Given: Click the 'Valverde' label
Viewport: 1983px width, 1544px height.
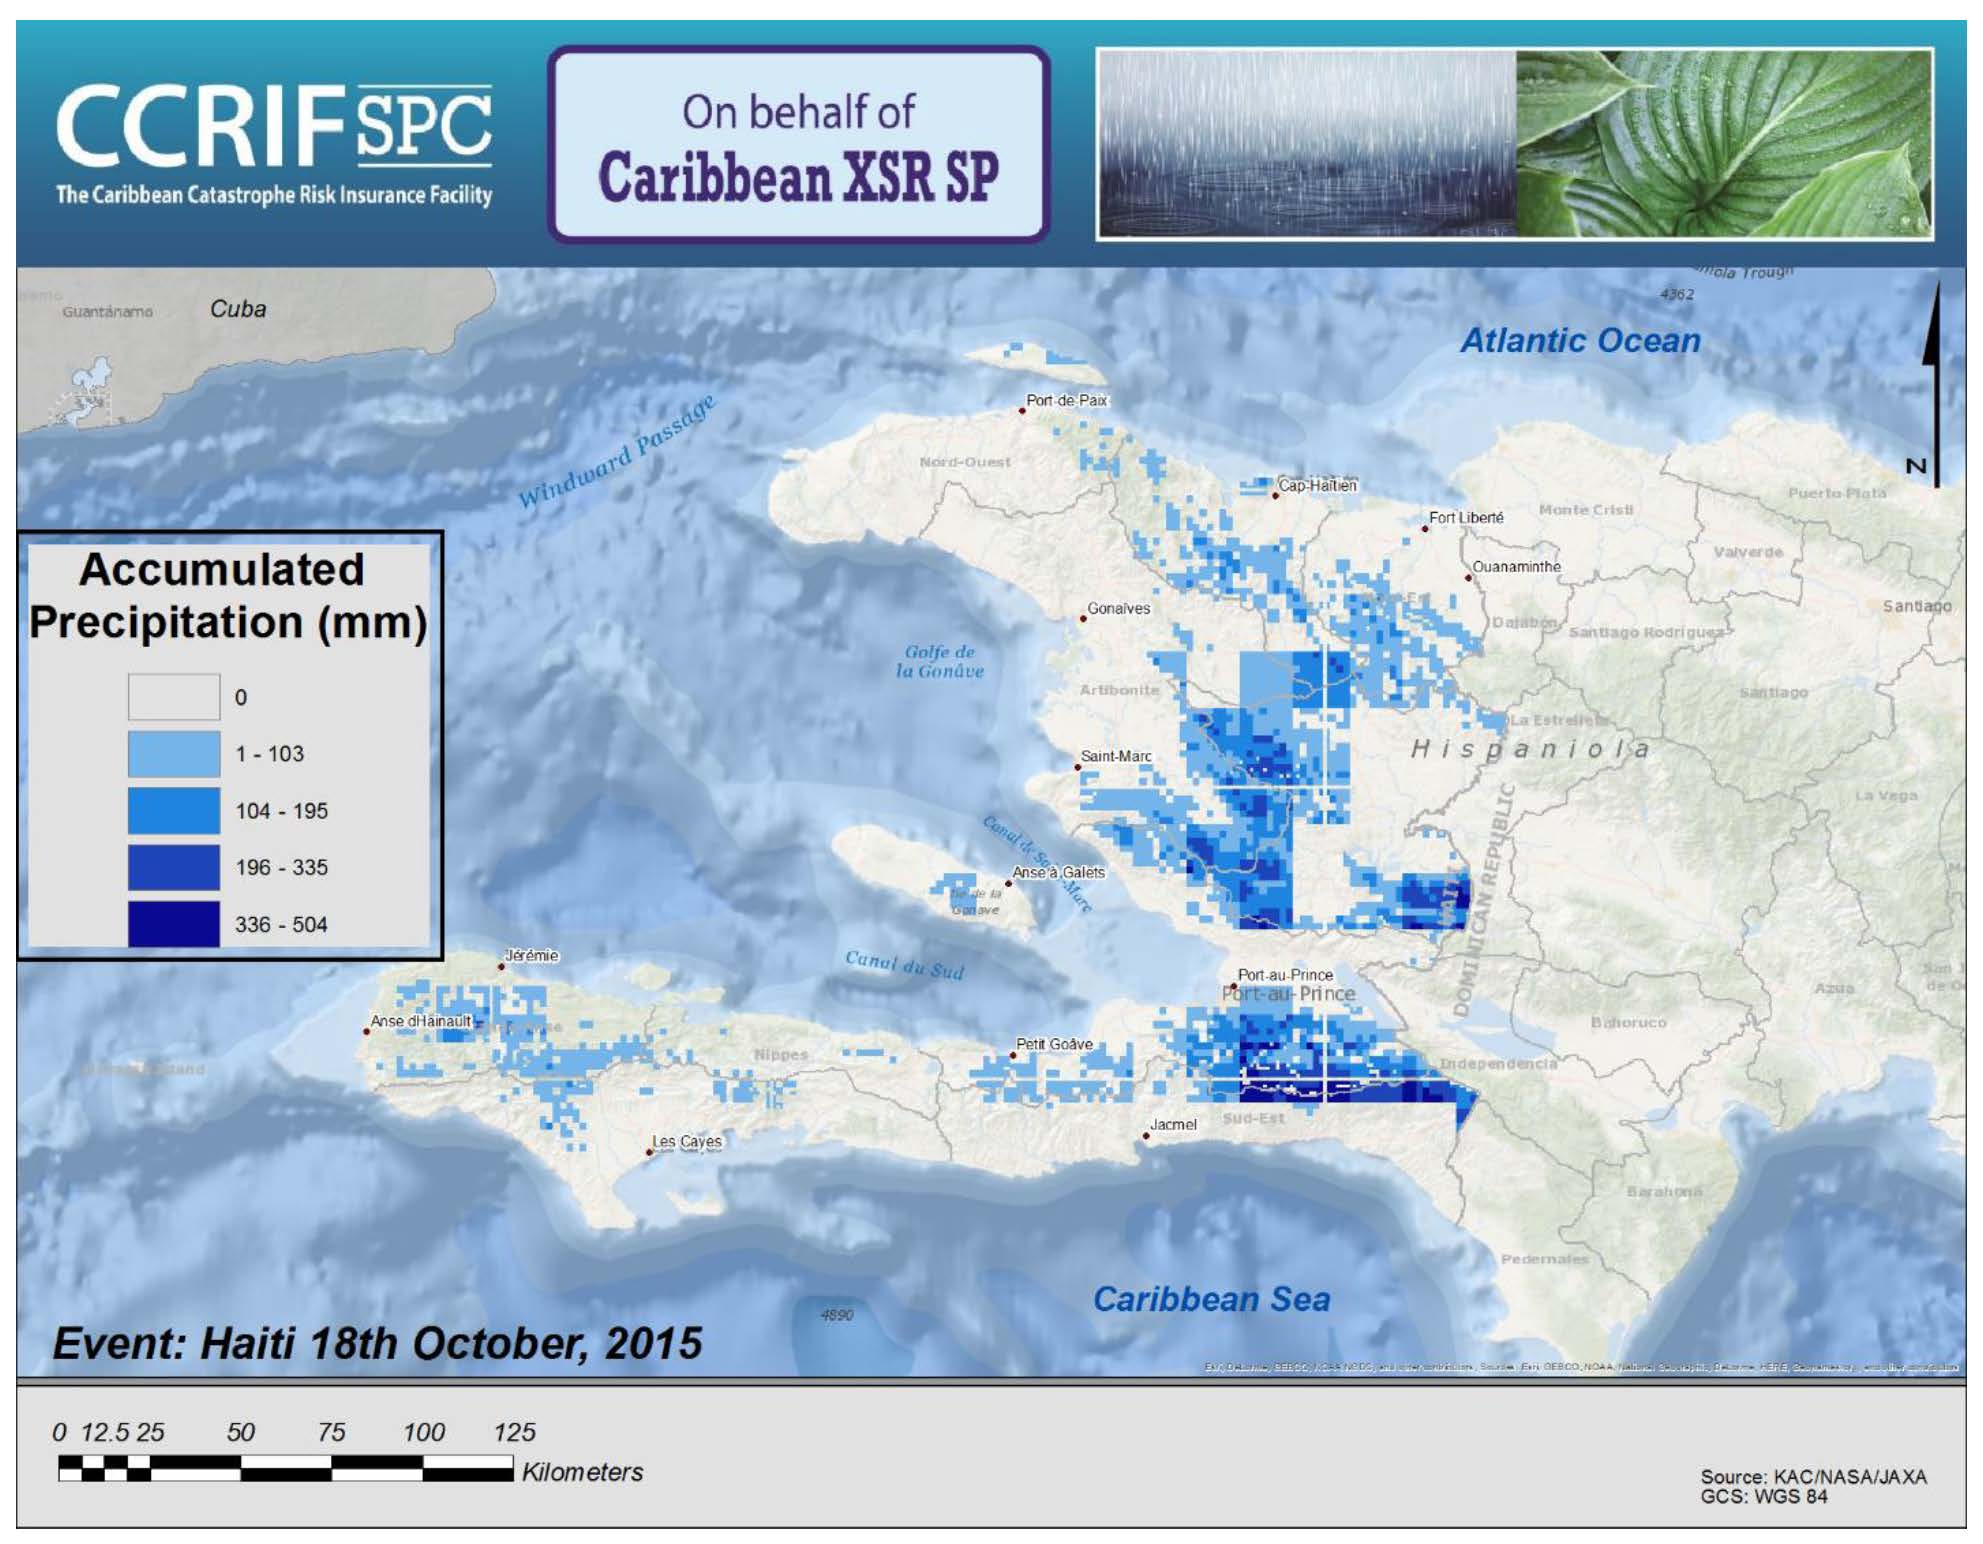Looking at the screenshot, I should click(x=1748, y=552).
